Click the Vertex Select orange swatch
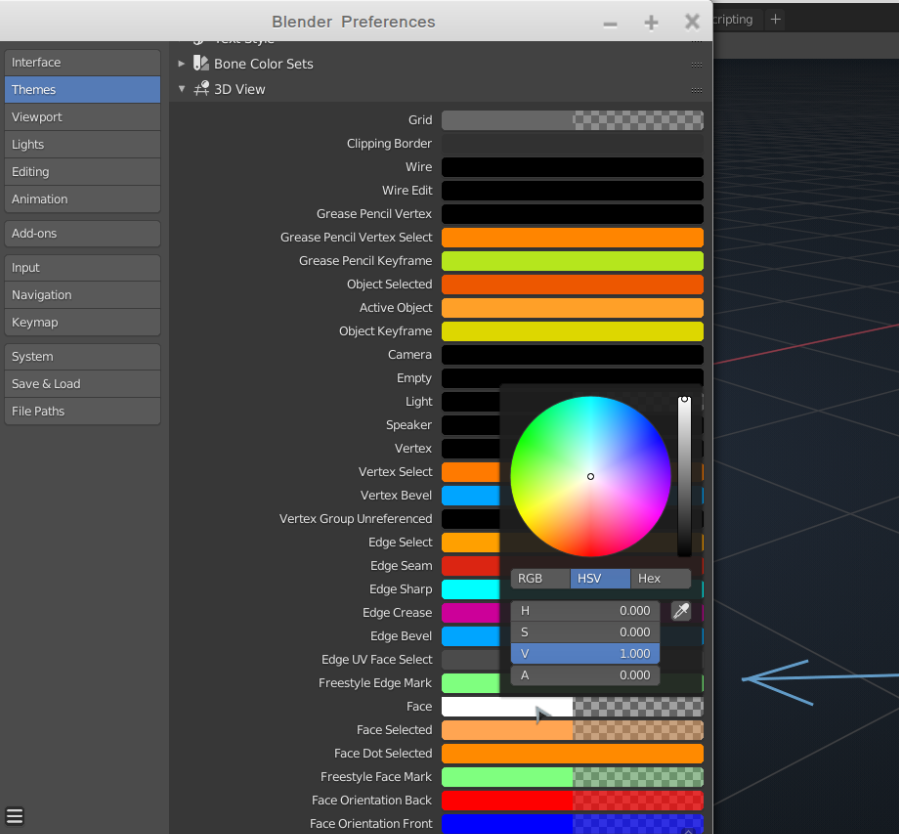This screenshot has width=899, height=834. [x=470, y=472]
